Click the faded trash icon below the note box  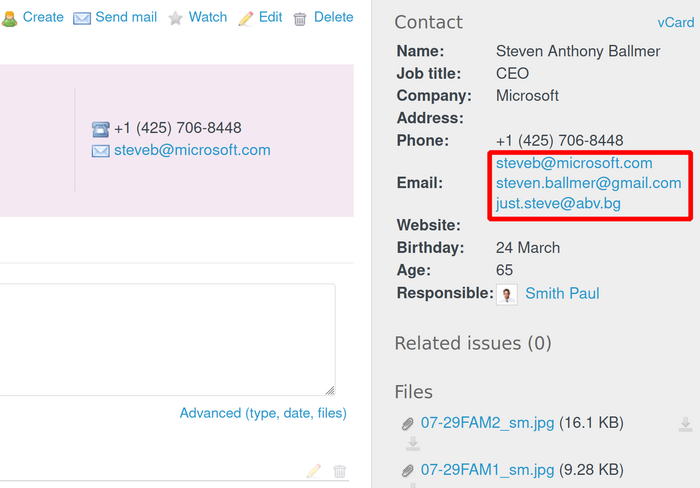point(340,471)
